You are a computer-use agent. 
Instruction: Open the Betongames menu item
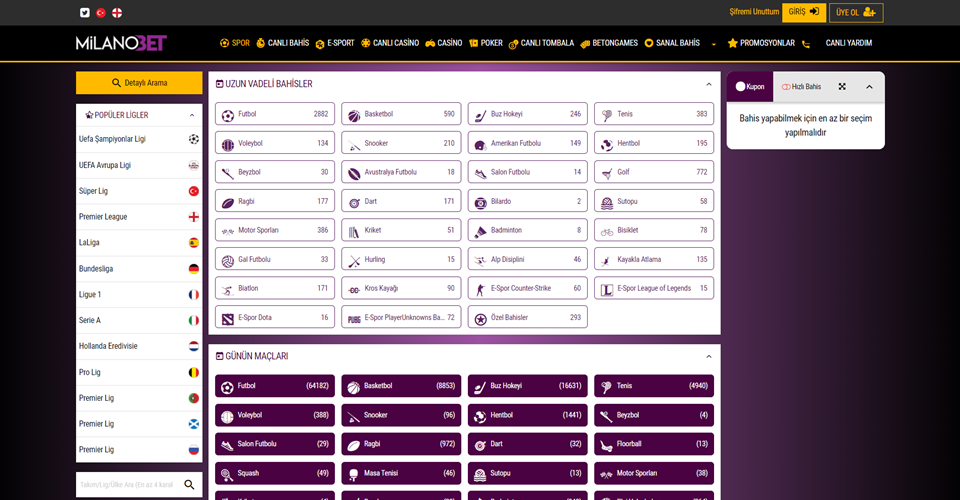pos(609,43)
